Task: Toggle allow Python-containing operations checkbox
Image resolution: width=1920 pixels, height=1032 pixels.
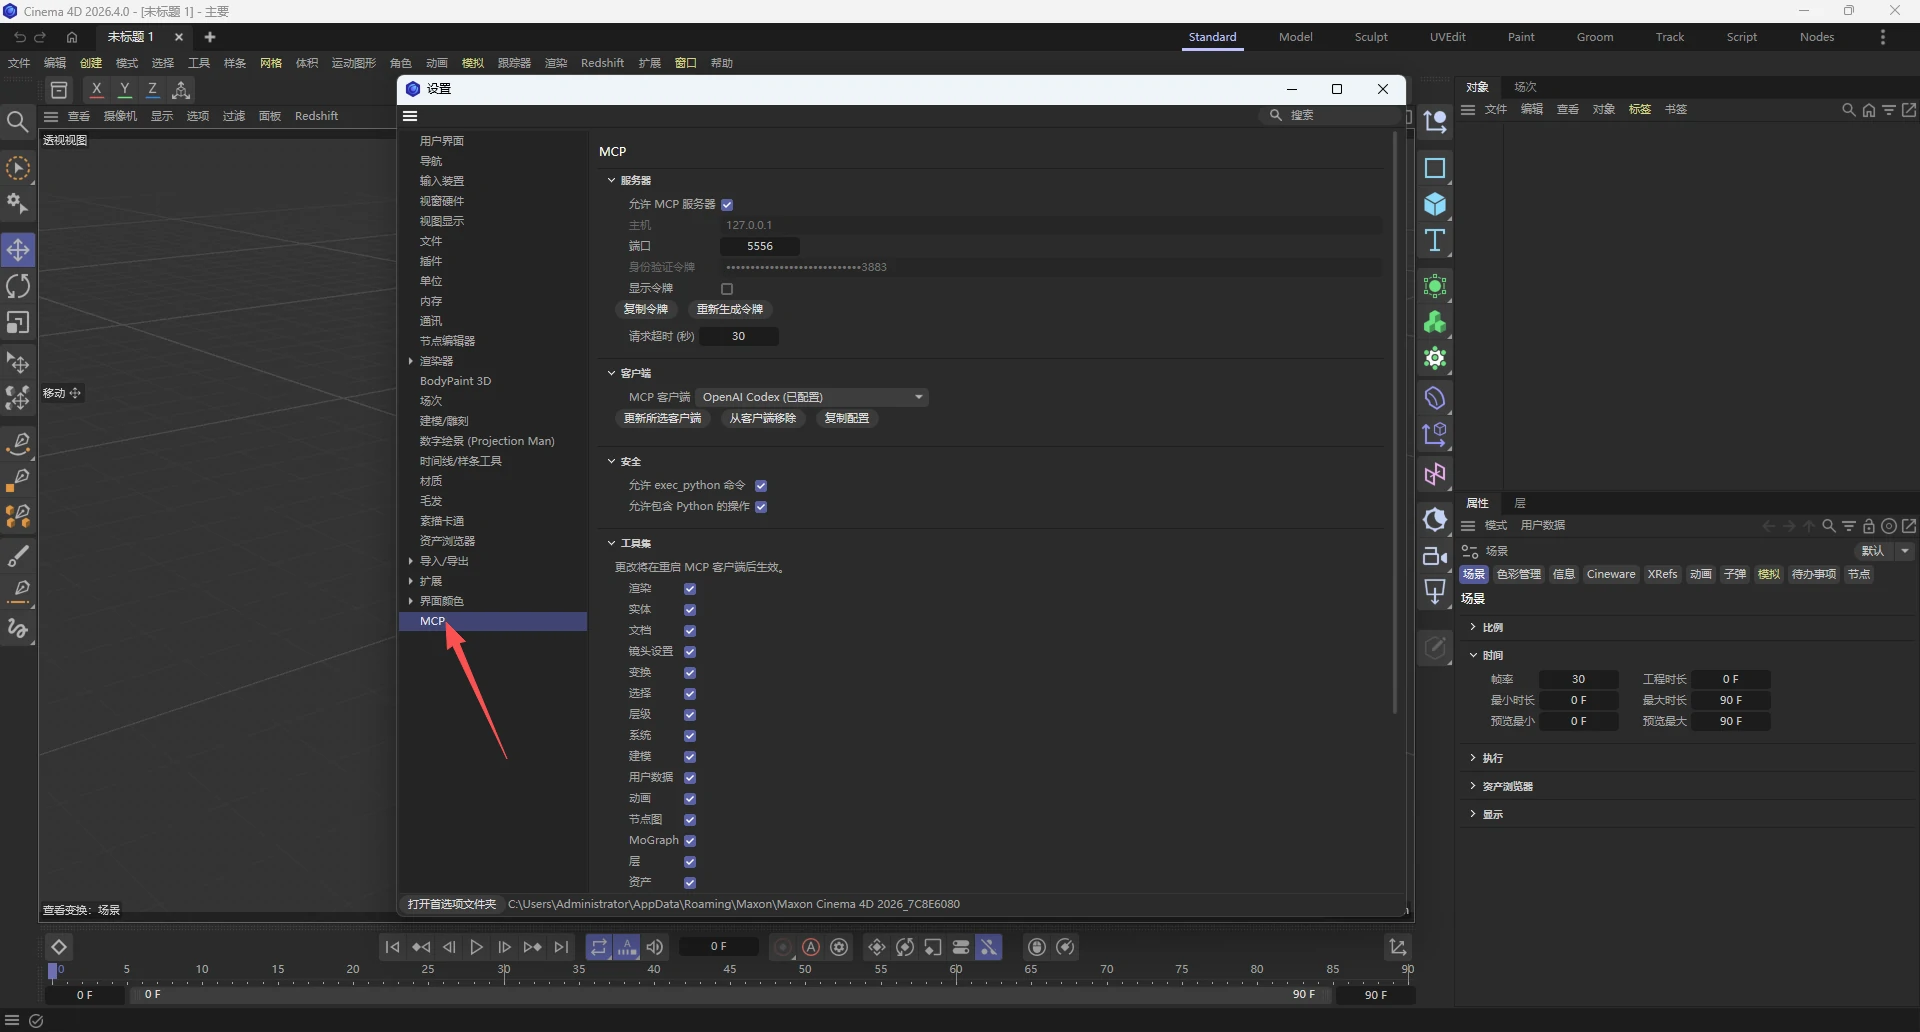Action: tap(761, 506)
